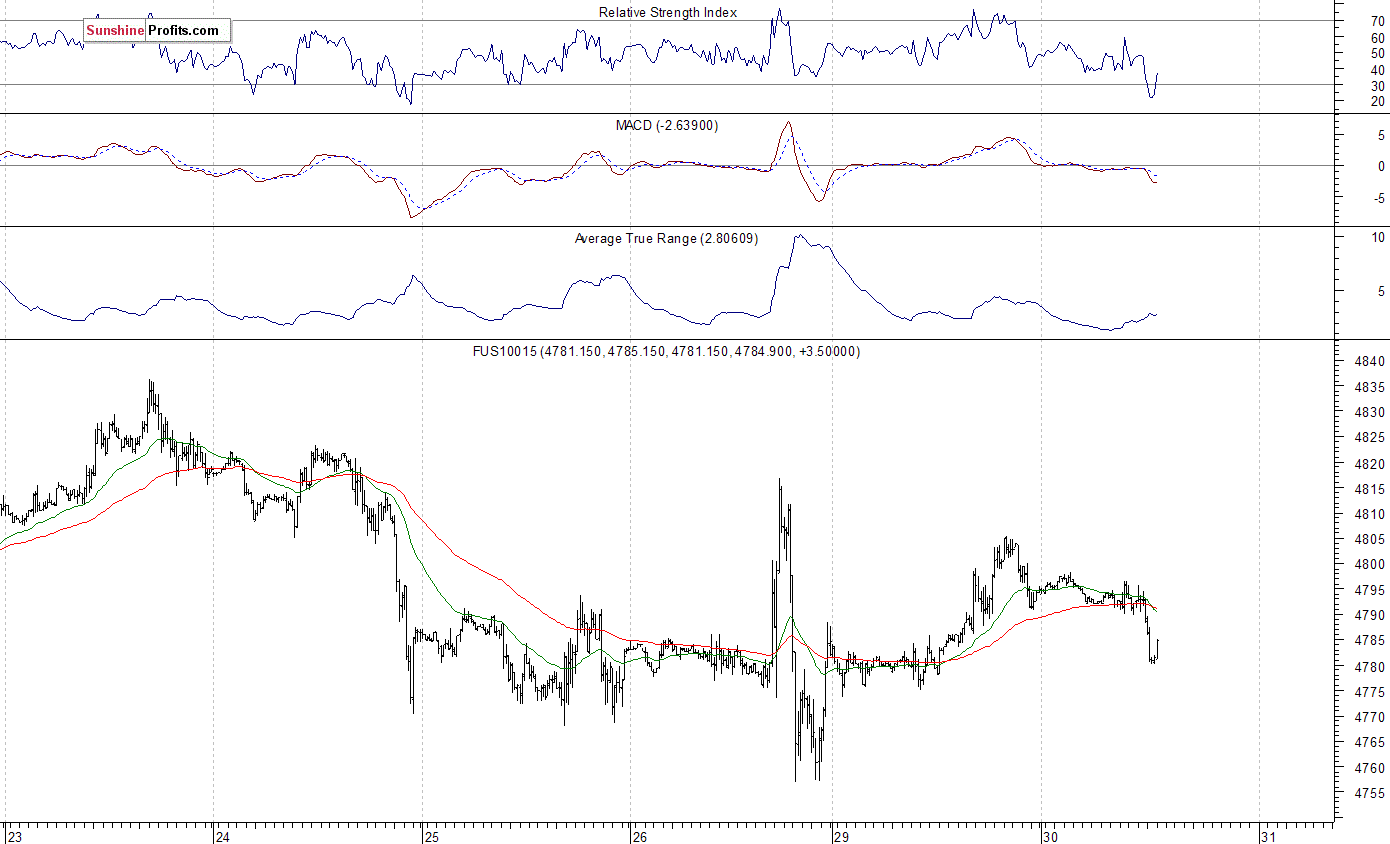Click the SunshineProfits.com logo
The height and width of the screenshot is (844, 1390).
pyautogui.click(x=155, y=30)
